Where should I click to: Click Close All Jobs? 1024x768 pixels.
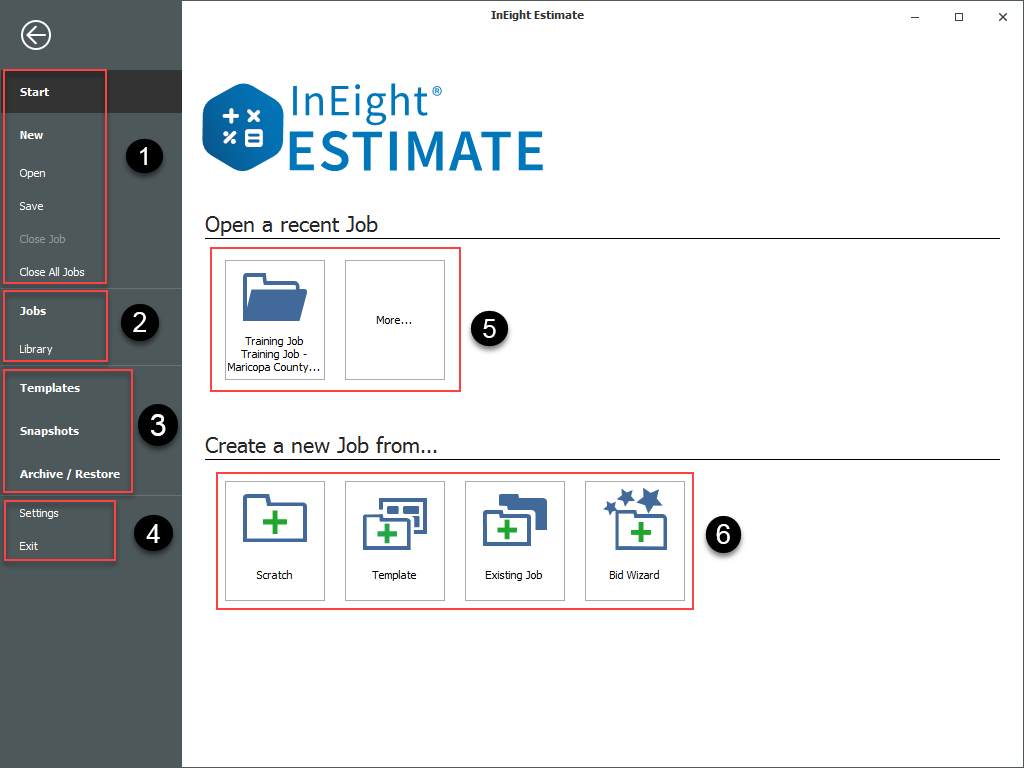[x=52, y=272]
